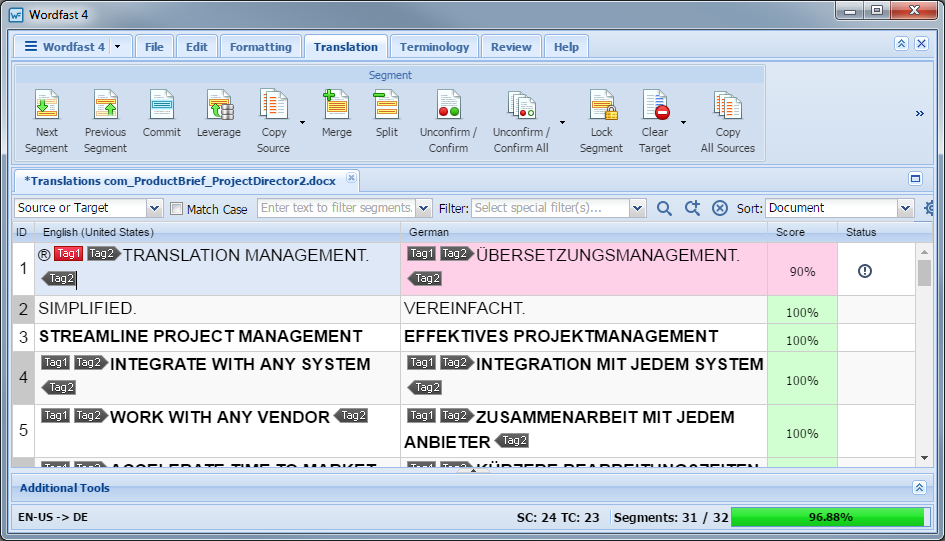Screen dimensions: 945x541
Task: Expand the Additional Tools panel
Action: pyautogui.click(x=919, y=487)
